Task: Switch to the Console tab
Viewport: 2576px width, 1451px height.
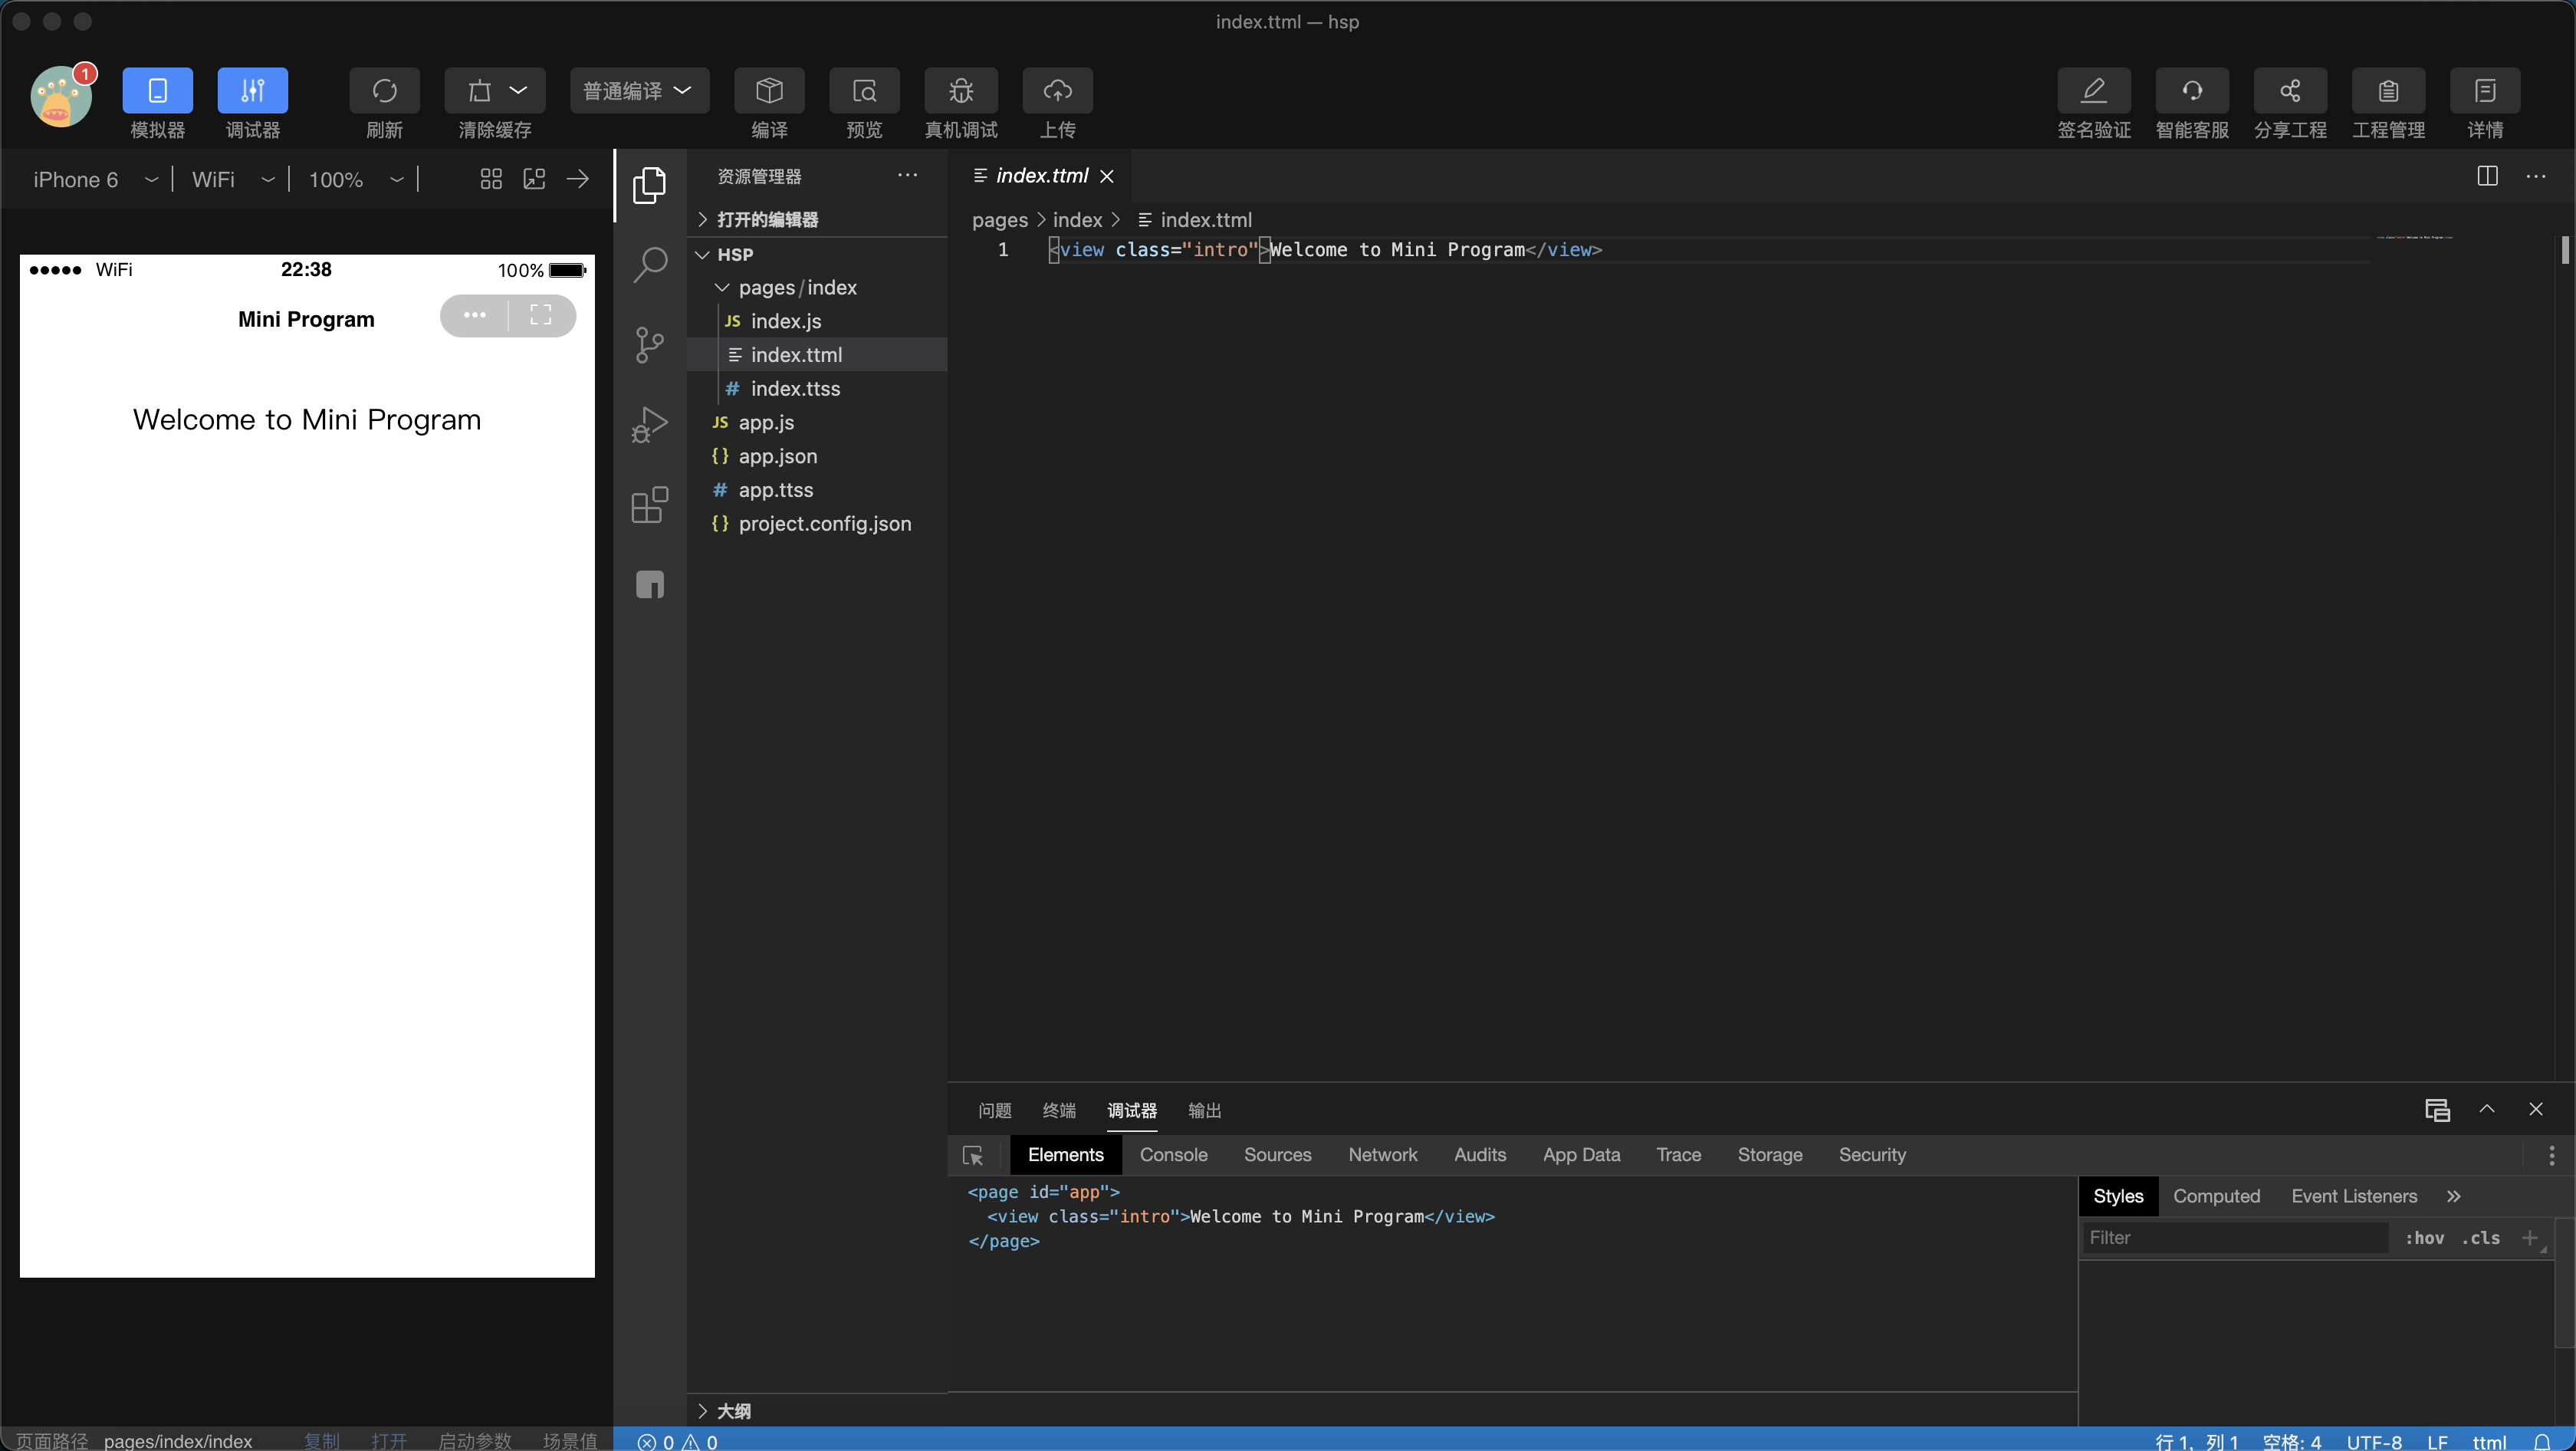Action: 1173,1155
